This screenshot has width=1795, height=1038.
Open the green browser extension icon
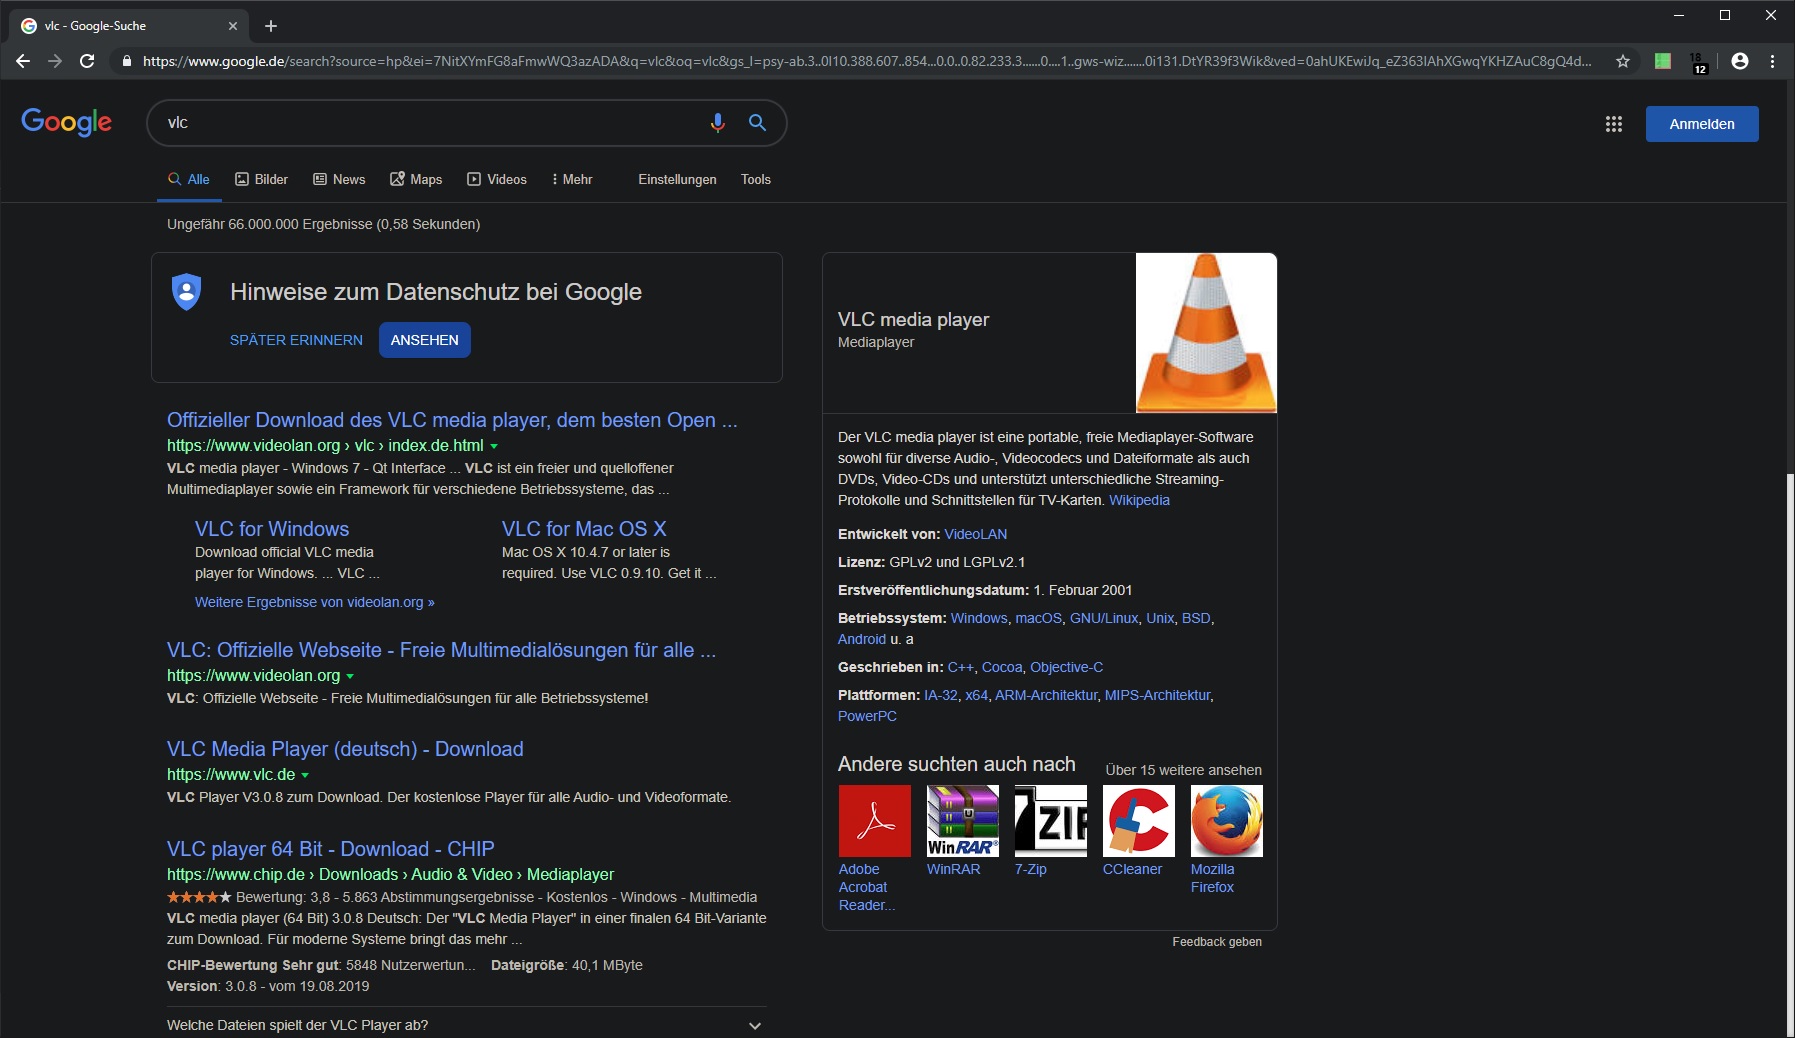coord(1663,61)
